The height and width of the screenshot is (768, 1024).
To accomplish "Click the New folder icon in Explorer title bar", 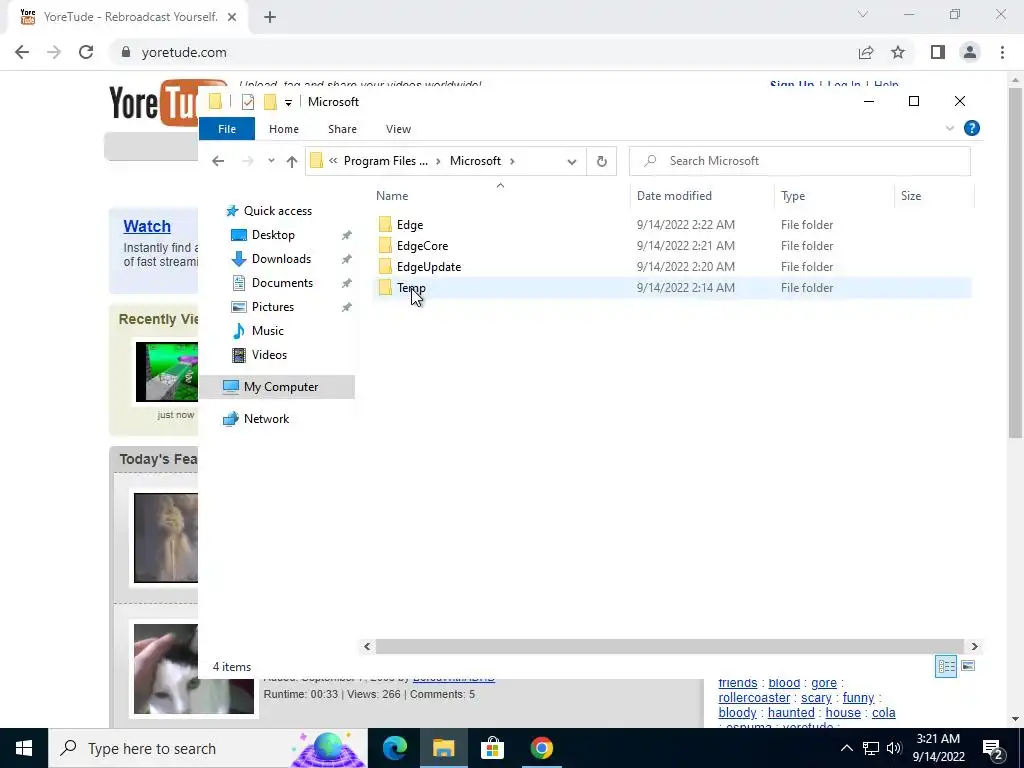I will (270, 102).
